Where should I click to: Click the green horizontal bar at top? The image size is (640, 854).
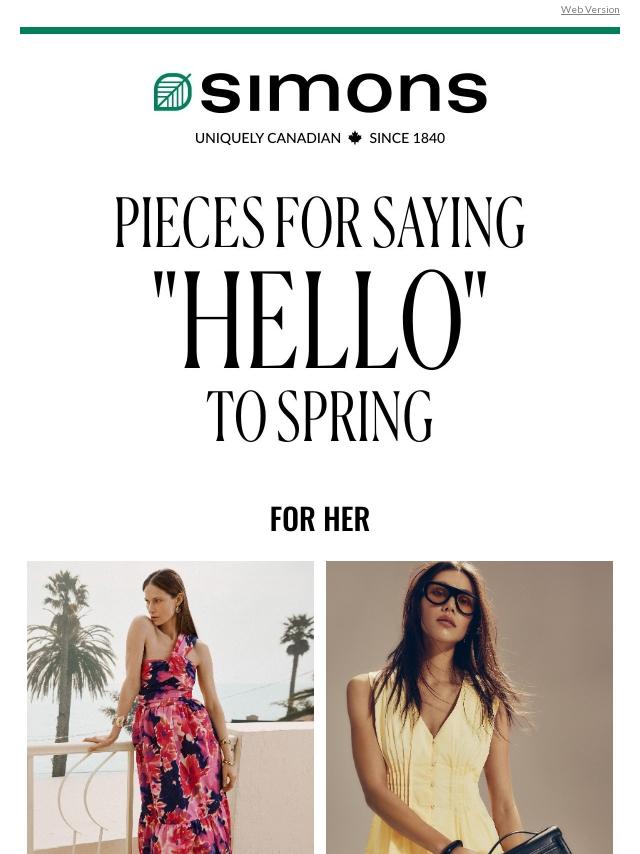320,30
